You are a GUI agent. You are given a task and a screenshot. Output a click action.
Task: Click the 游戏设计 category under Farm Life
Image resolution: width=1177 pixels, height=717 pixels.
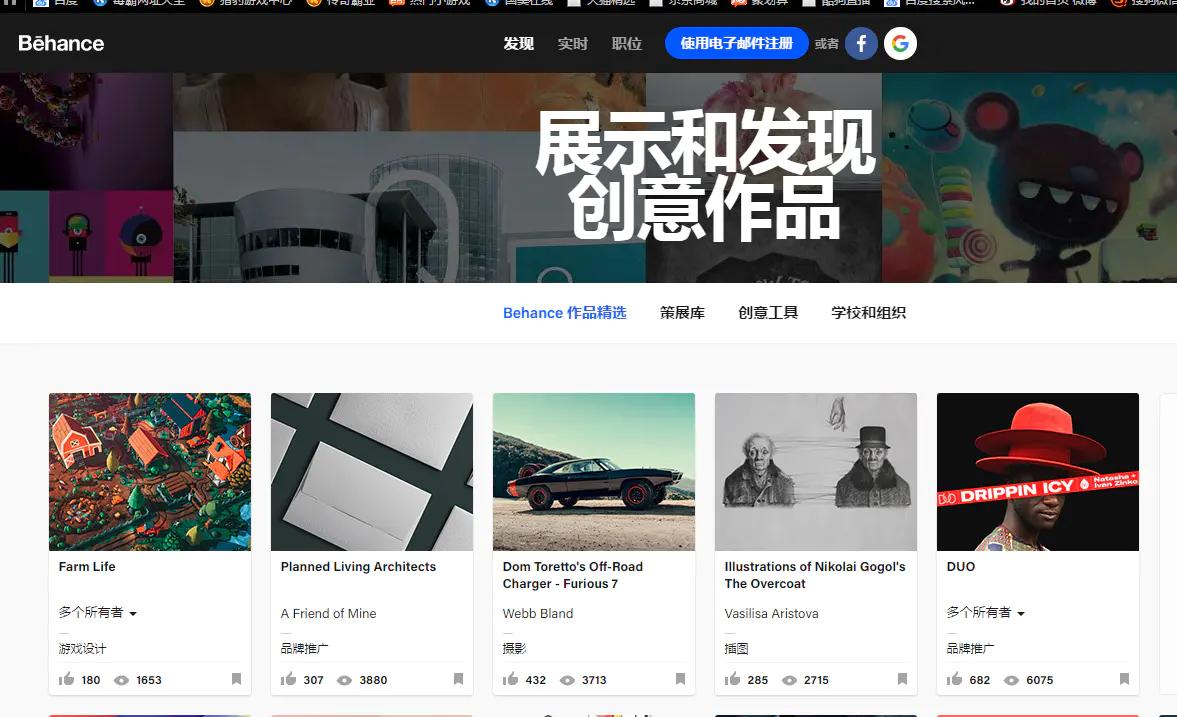pyautogui.click(x=83, y=648)
